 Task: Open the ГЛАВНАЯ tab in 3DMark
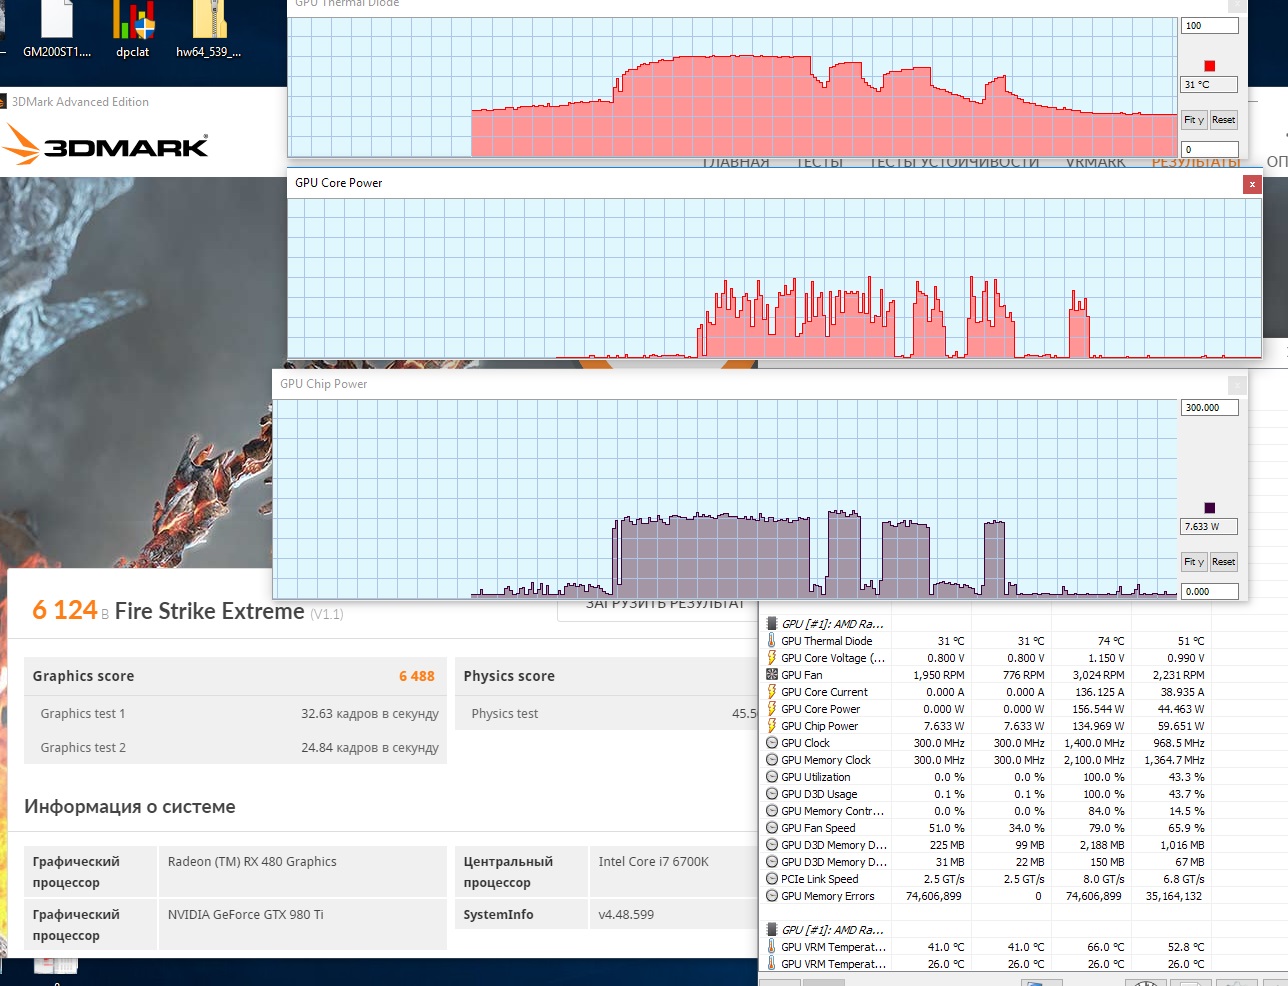point(736,162)
